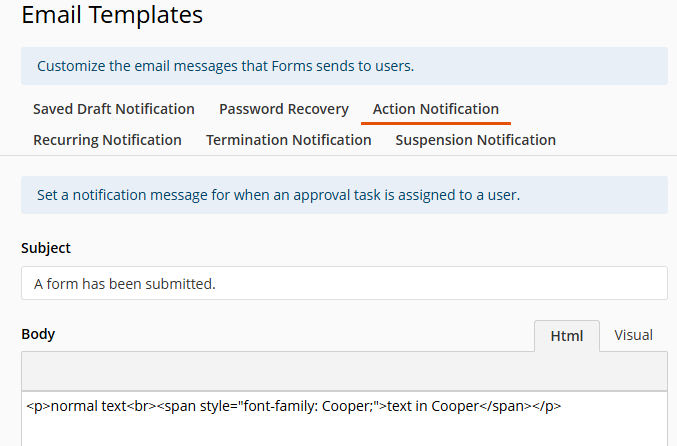Switch to the Password Recovery tab

point(284,109)
